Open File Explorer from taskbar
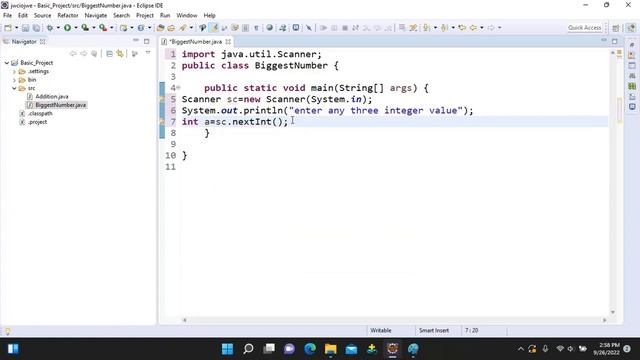 pyautogui.click(x=330, y=349)
